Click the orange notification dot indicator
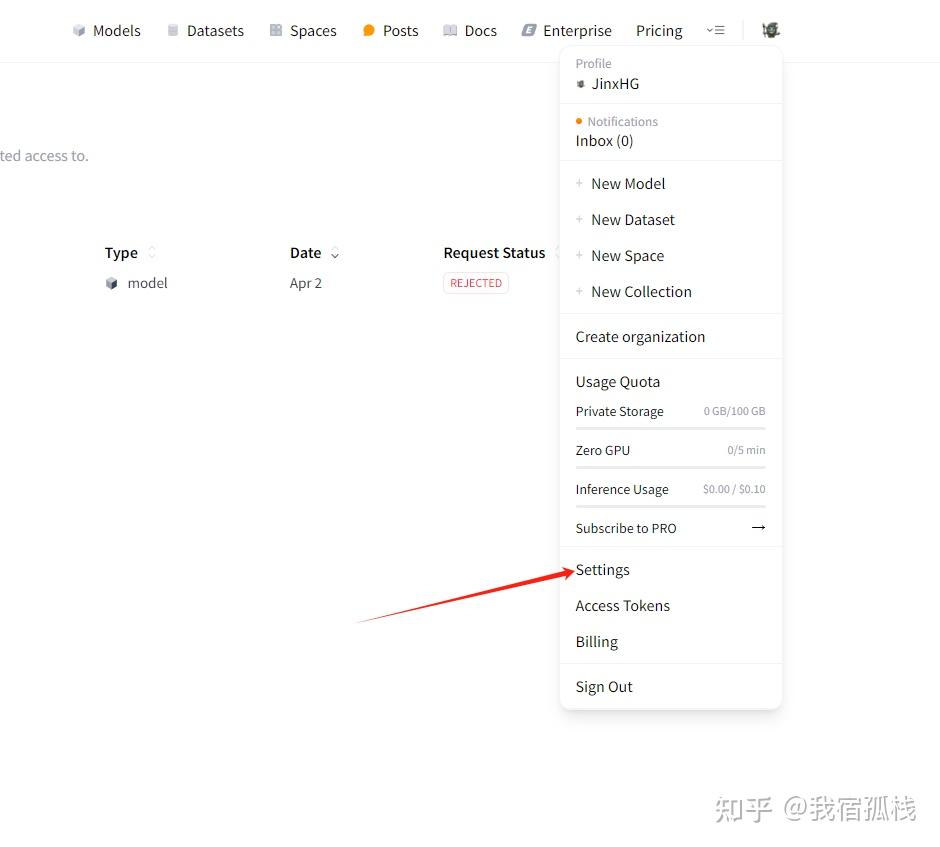The height and width of the screenshot is (847, 940). 578,120
